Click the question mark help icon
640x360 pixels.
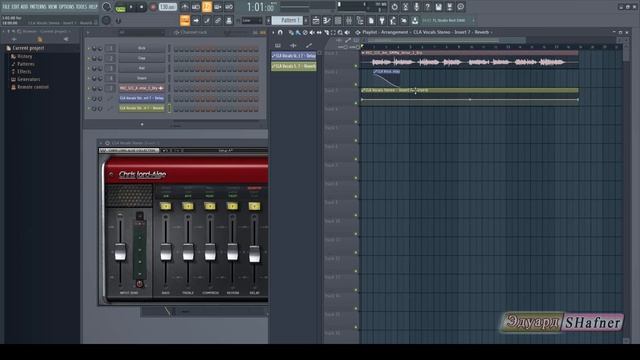427,7
